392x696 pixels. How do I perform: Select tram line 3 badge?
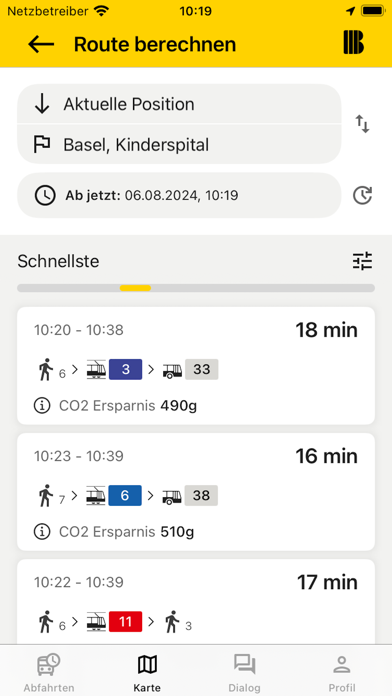point(125,369)
